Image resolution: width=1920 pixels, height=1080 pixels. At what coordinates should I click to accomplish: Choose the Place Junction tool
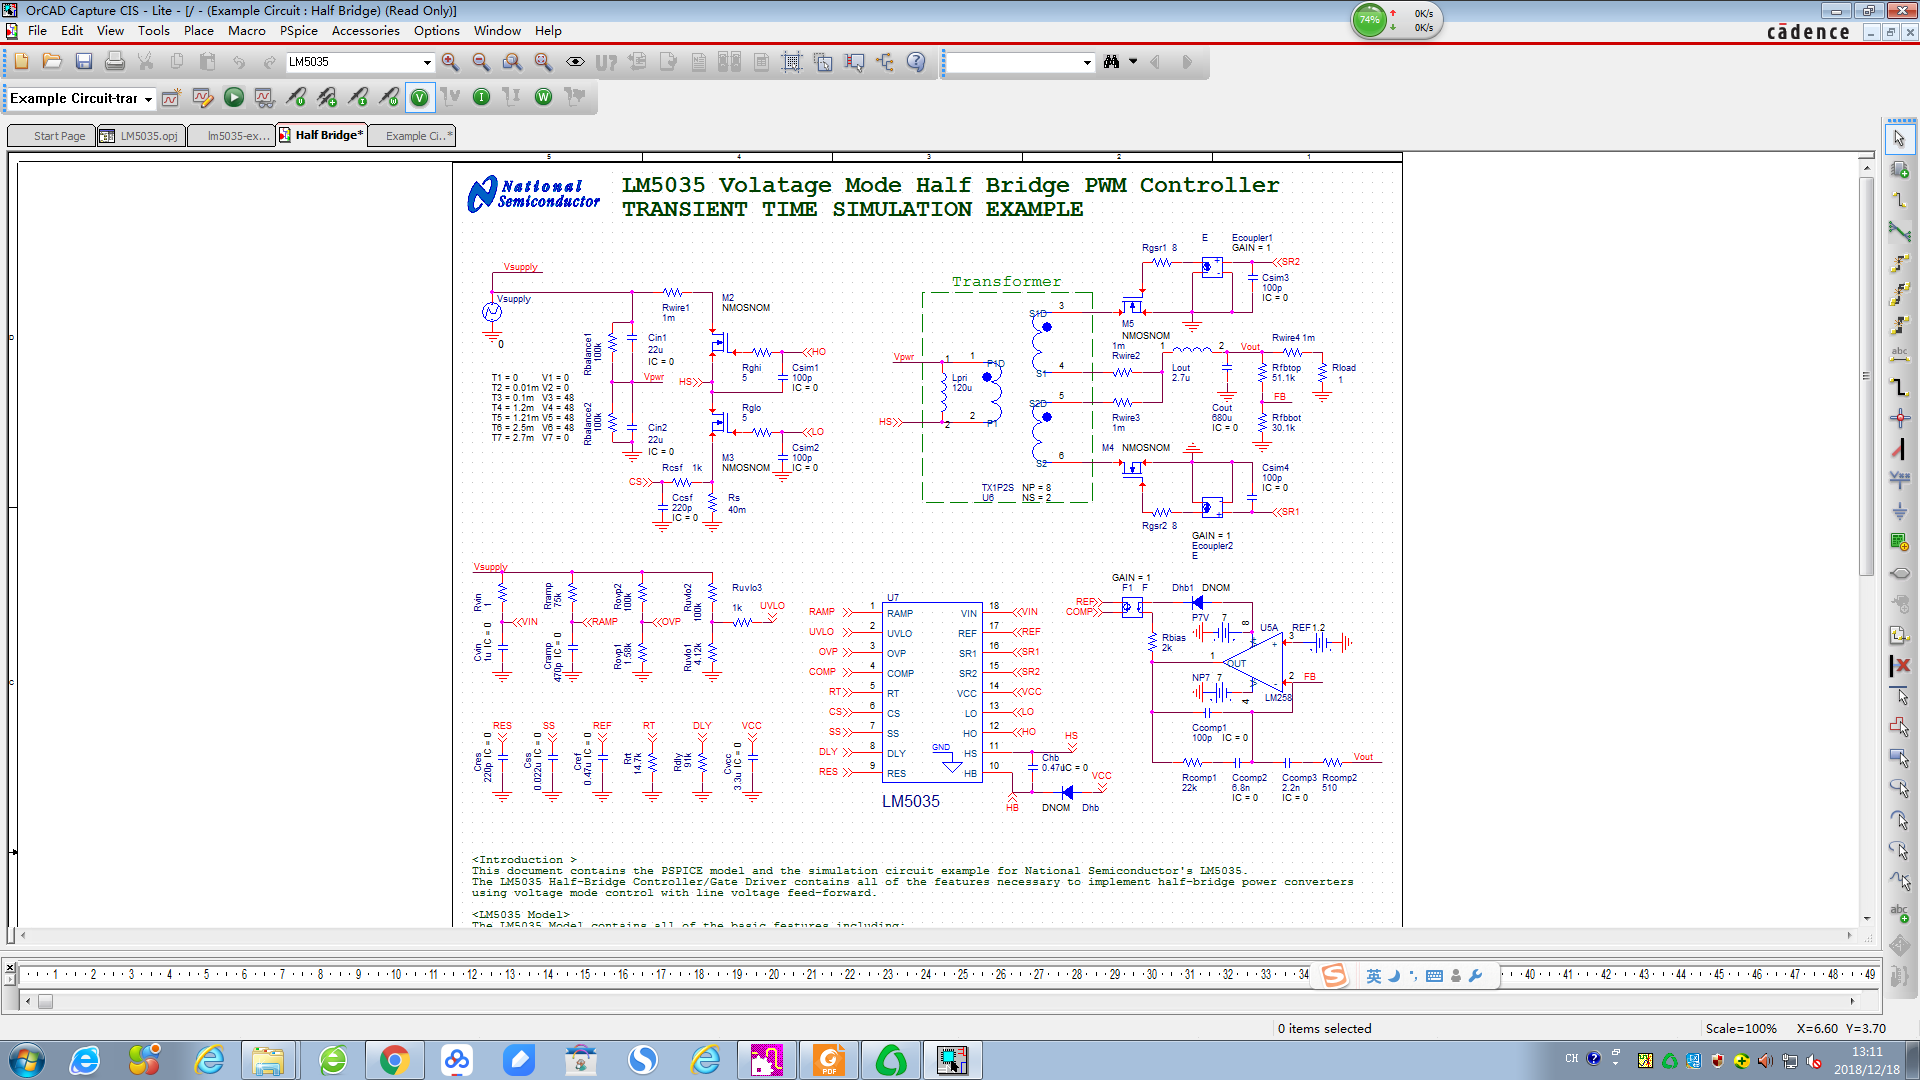(x=1899, y=418)
